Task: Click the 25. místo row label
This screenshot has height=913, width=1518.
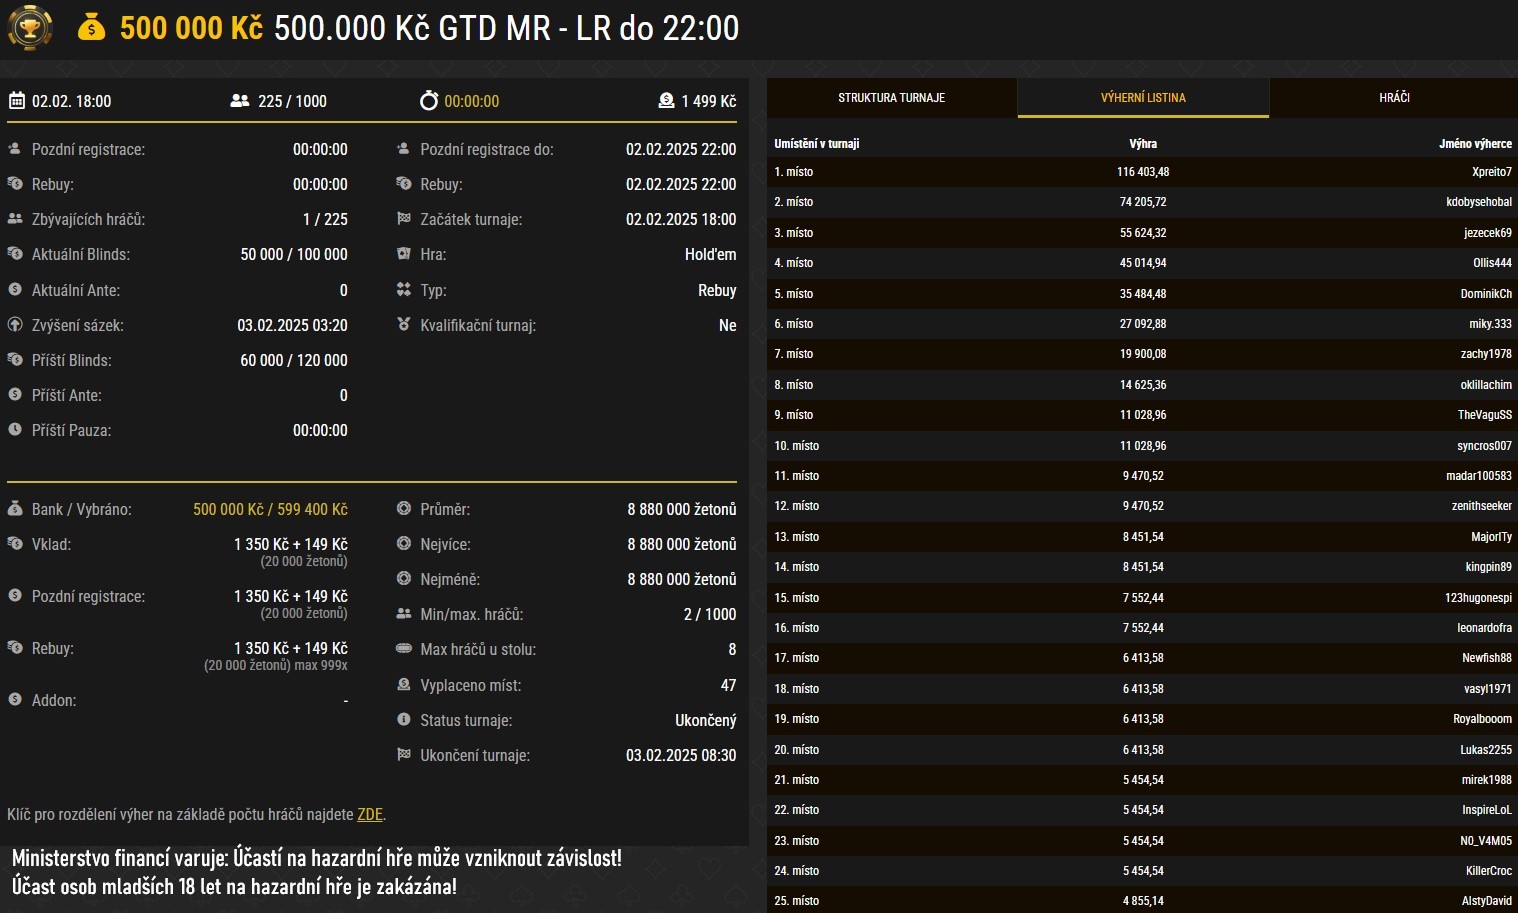Action: (796, 901)
